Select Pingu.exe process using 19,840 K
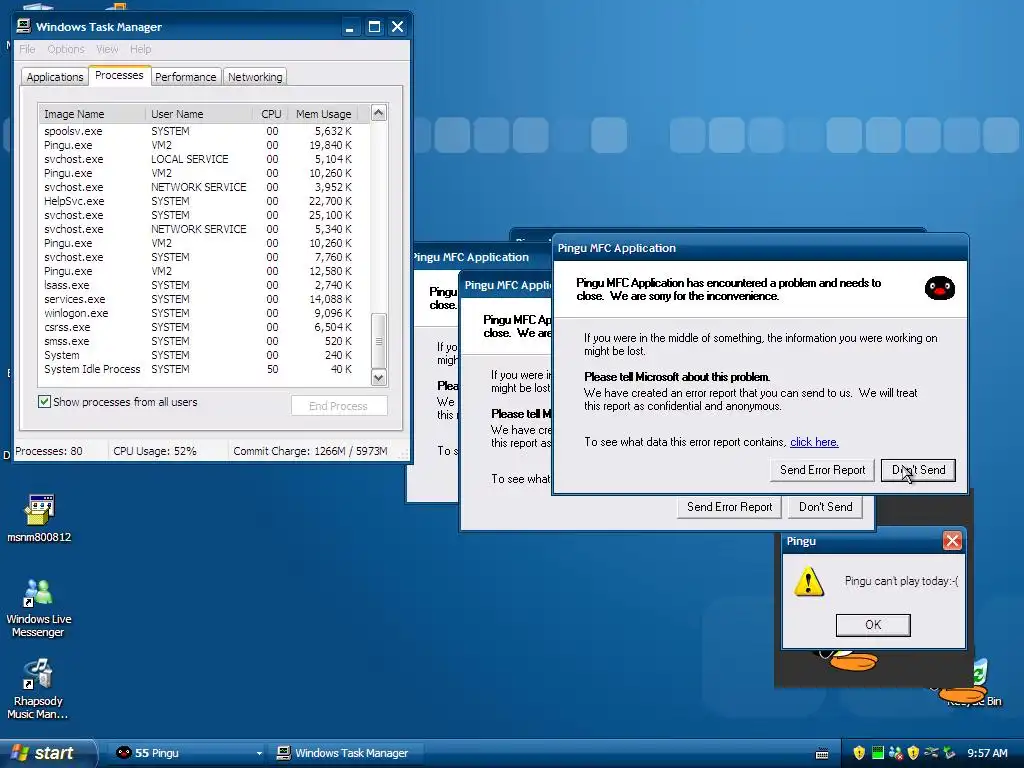 204,145
